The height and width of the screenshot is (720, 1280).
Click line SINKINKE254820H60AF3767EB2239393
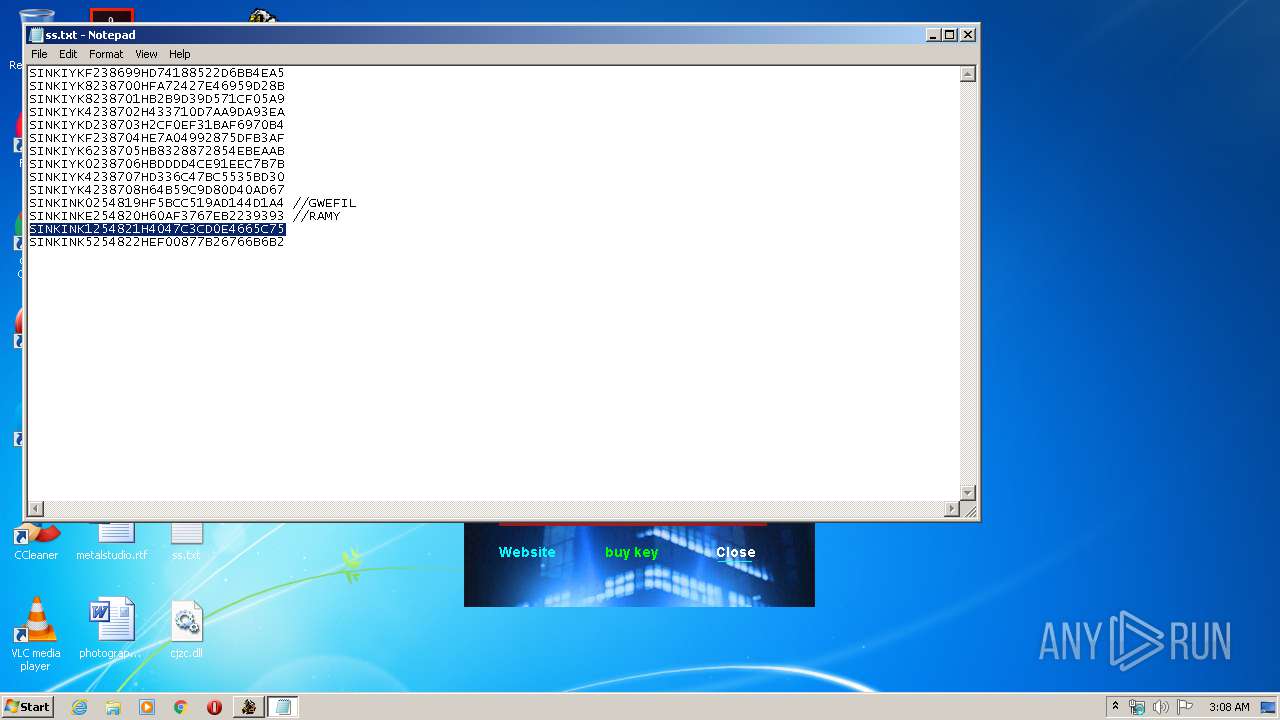[x=157, y=216]
